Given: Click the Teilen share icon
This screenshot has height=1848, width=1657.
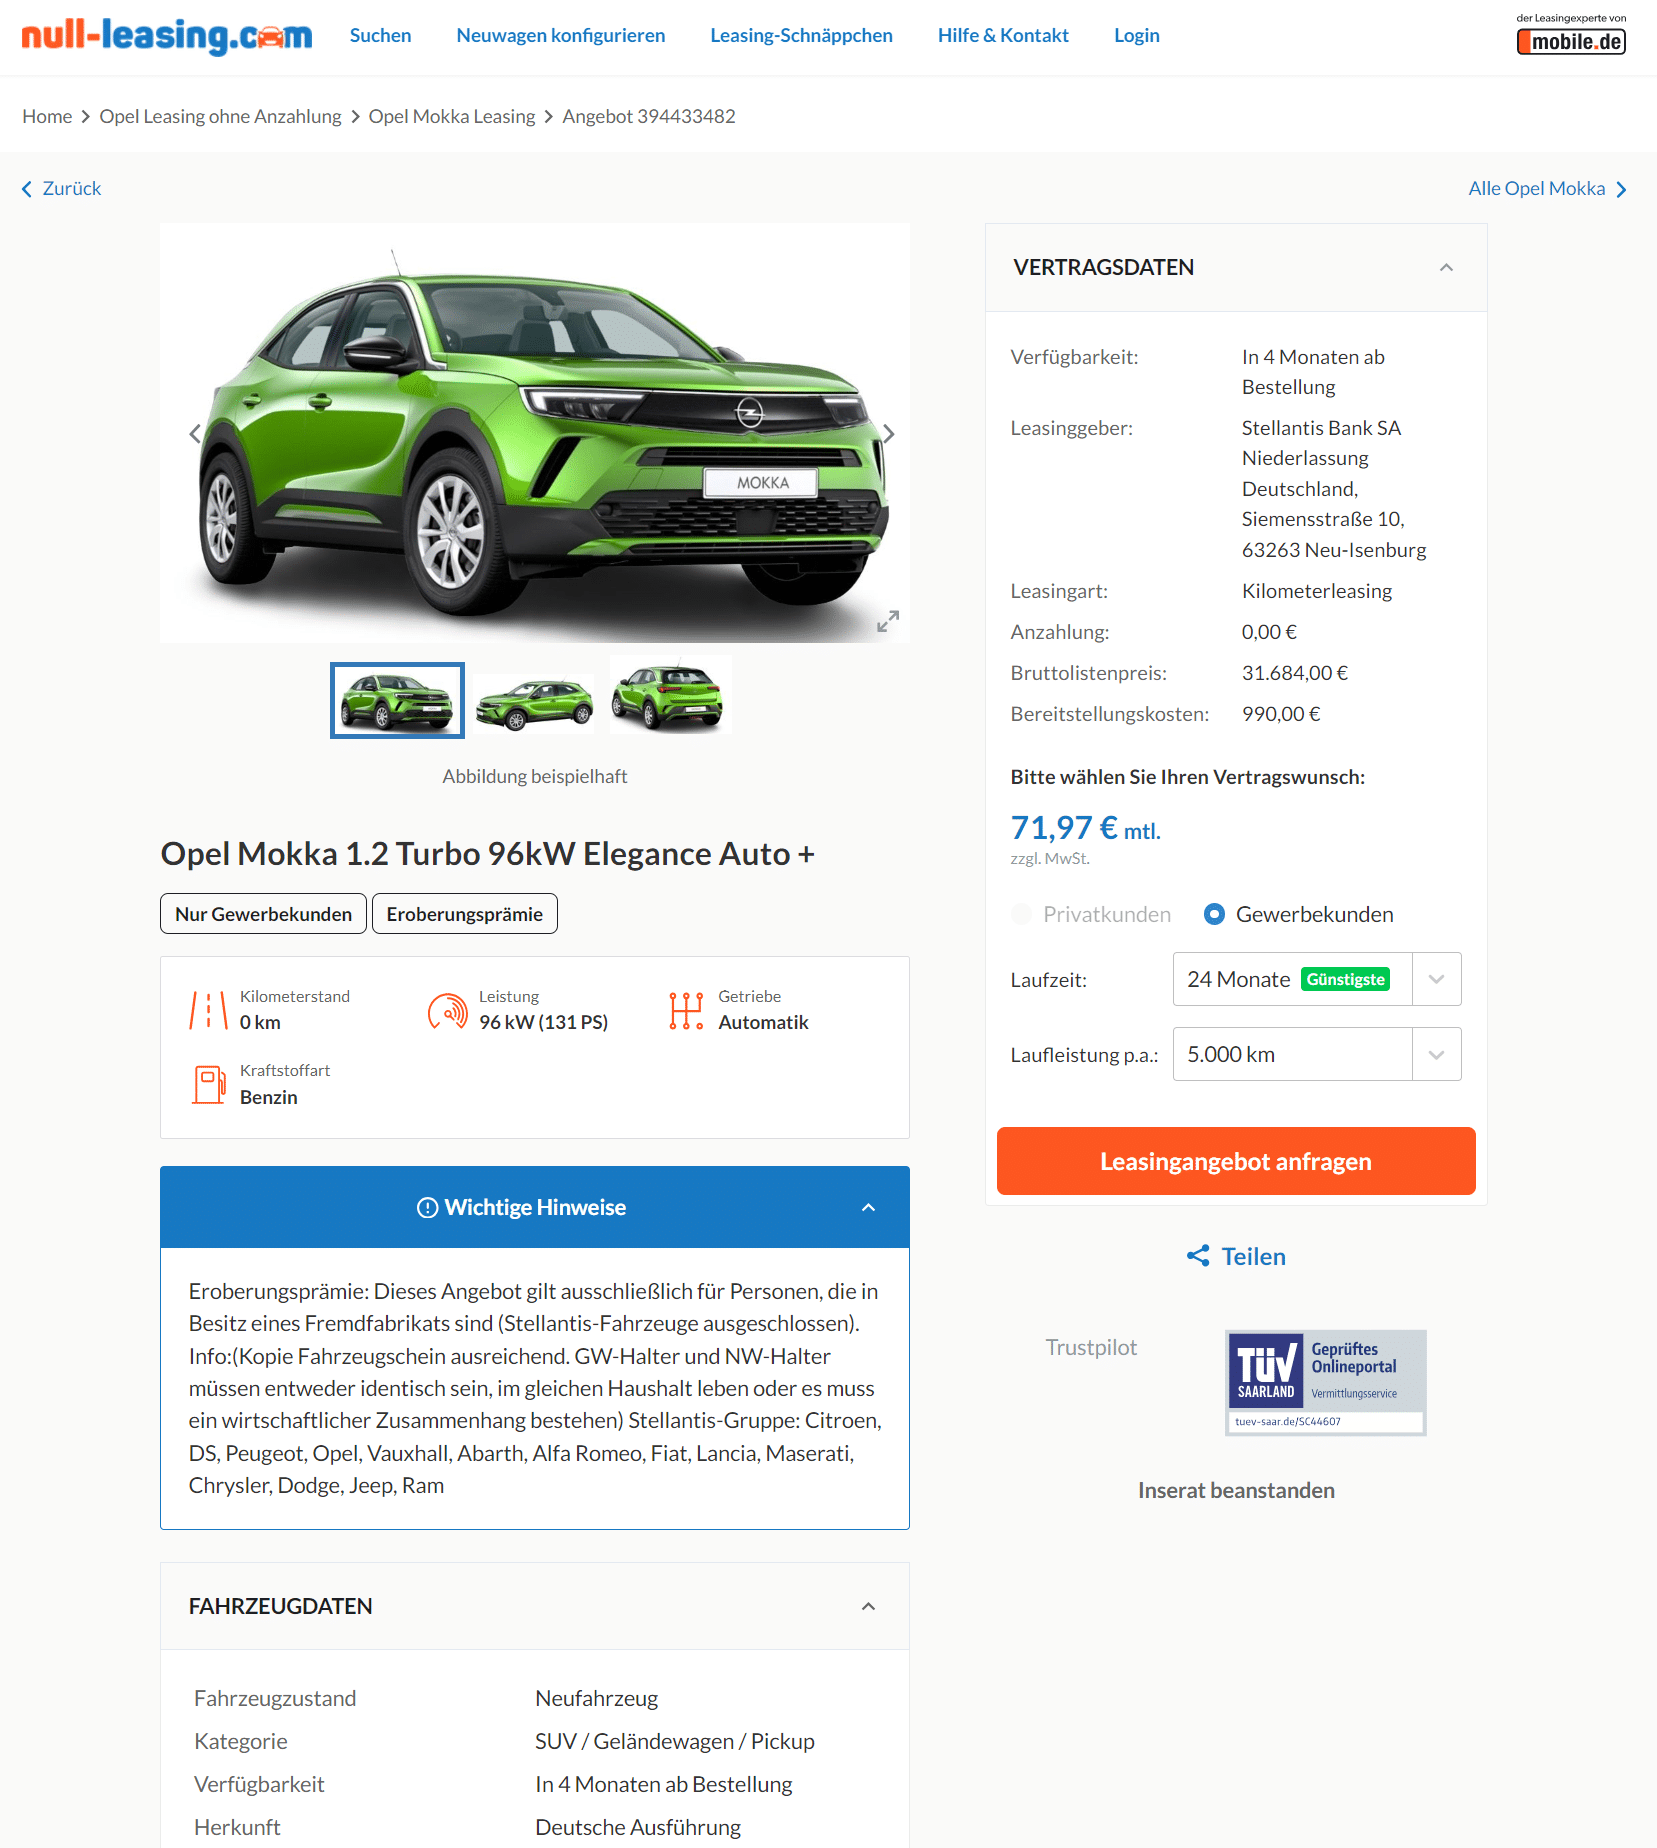Looking at the screenshot, I should click(x=1198, y=1256).
